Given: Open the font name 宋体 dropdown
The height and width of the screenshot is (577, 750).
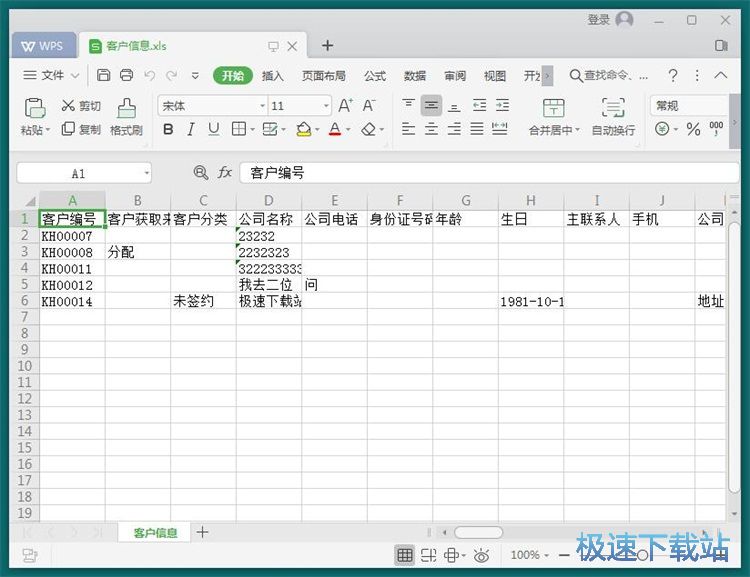Looking at the screenshot, I should pyautogui.click(x=263, y=106).
